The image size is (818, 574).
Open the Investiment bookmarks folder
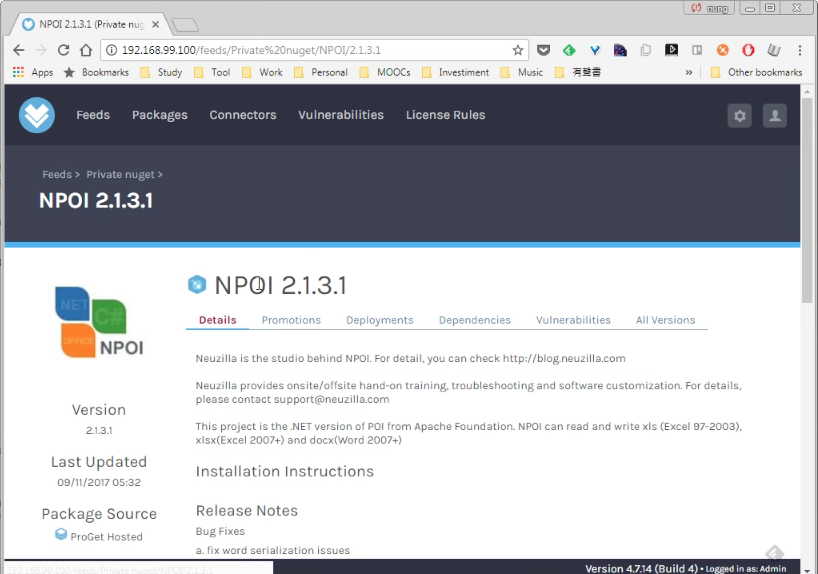pyautogui.click(x=455, y=72)
